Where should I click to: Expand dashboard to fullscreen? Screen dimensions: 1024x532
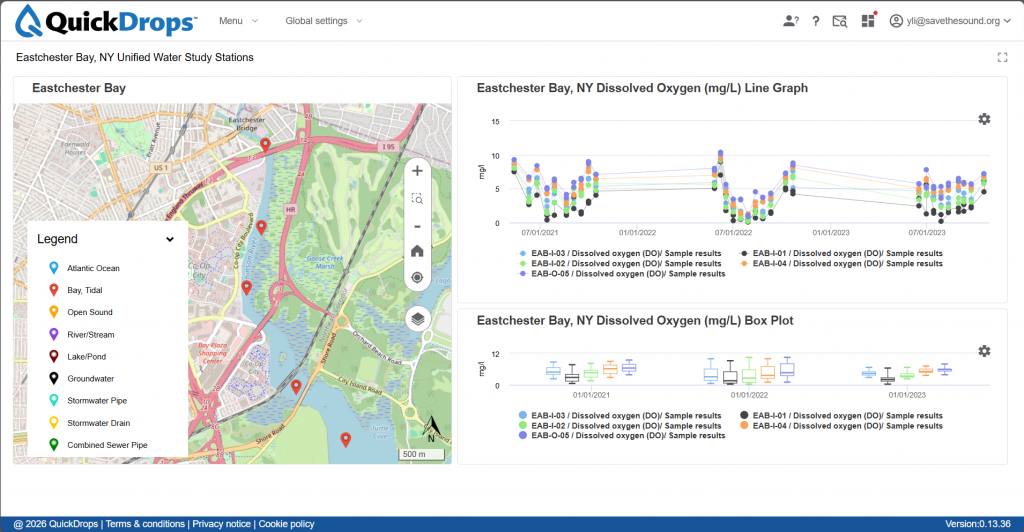[x=1002, y=57]
